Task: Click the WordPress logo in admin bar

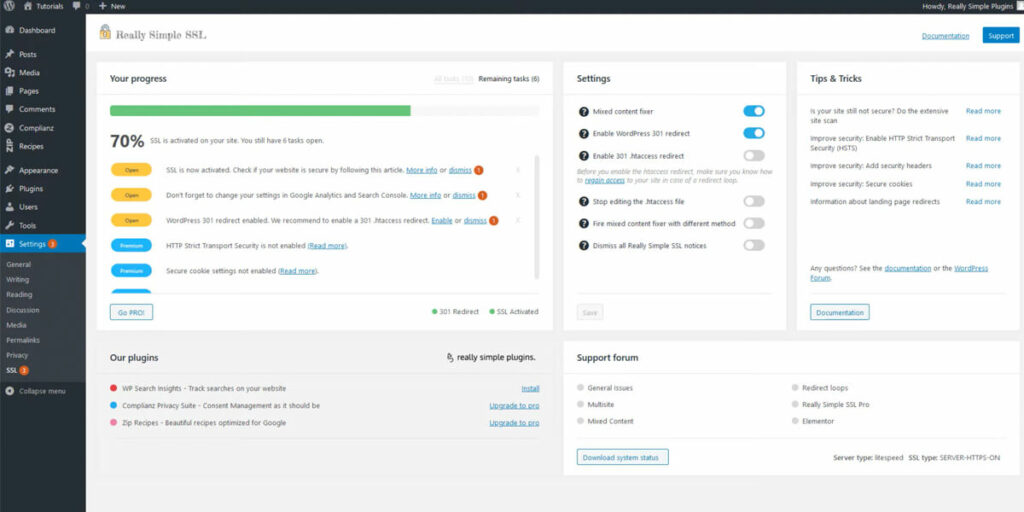Action: 9,6
